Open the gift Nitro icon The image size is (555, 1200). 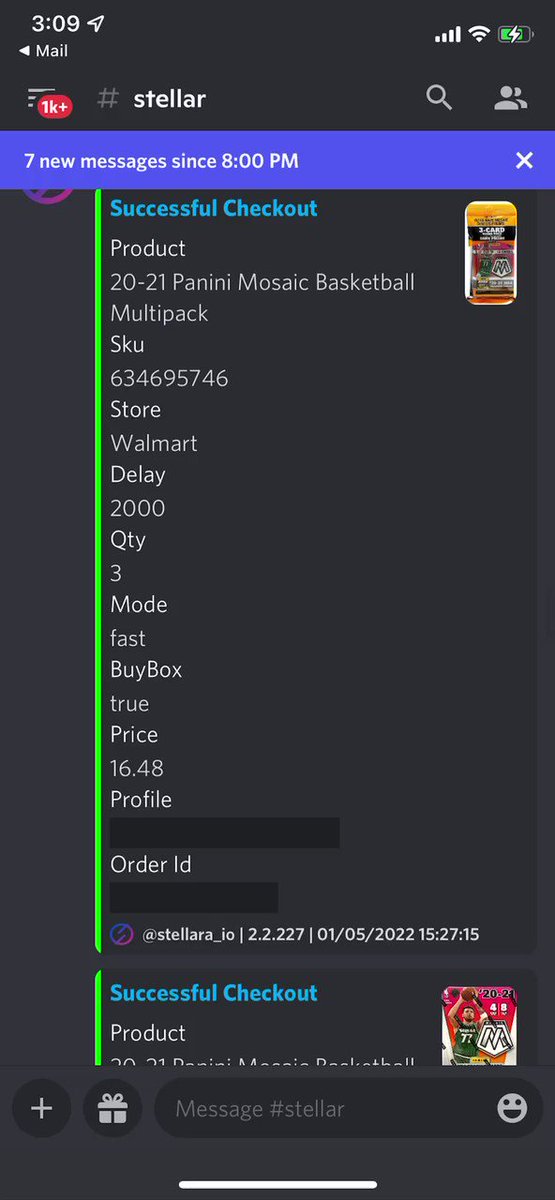click(112, 1109)
